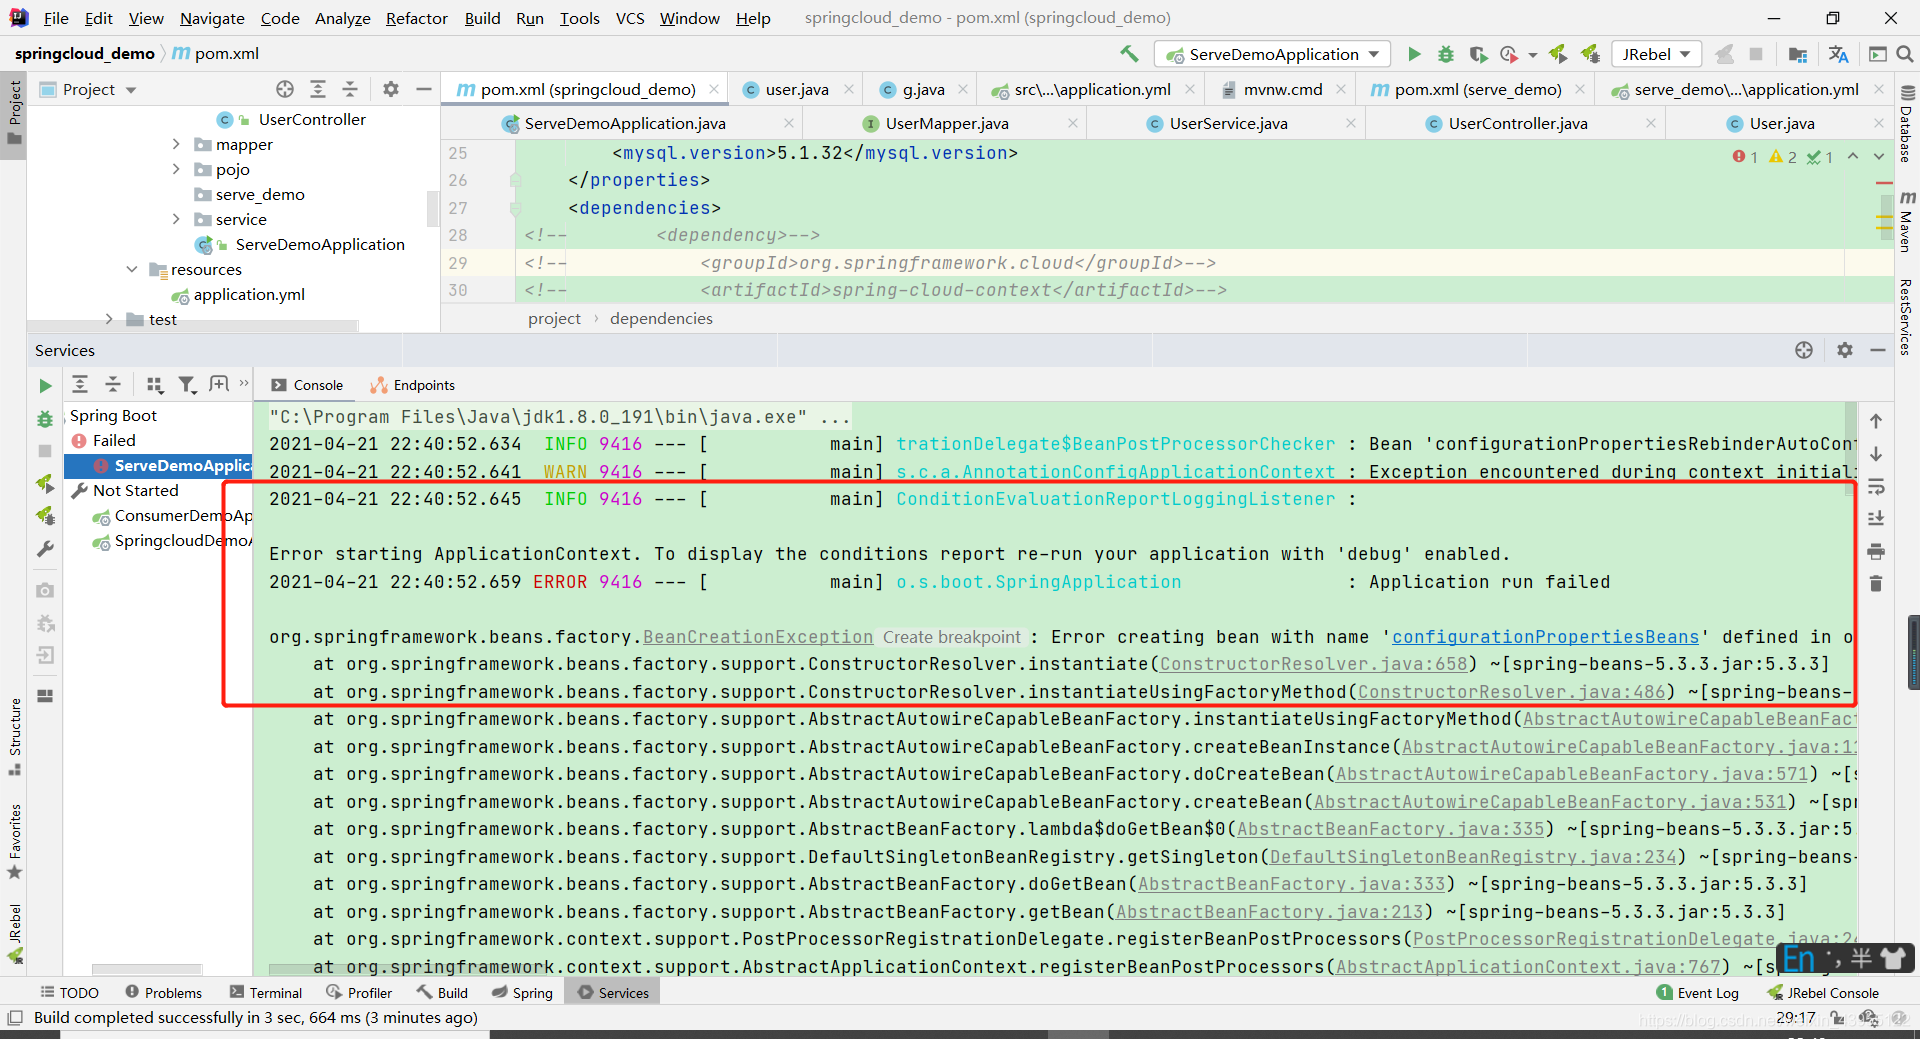Toggle the Structure tool window side tab
Screen dimensions: 1920x1039
14,736
